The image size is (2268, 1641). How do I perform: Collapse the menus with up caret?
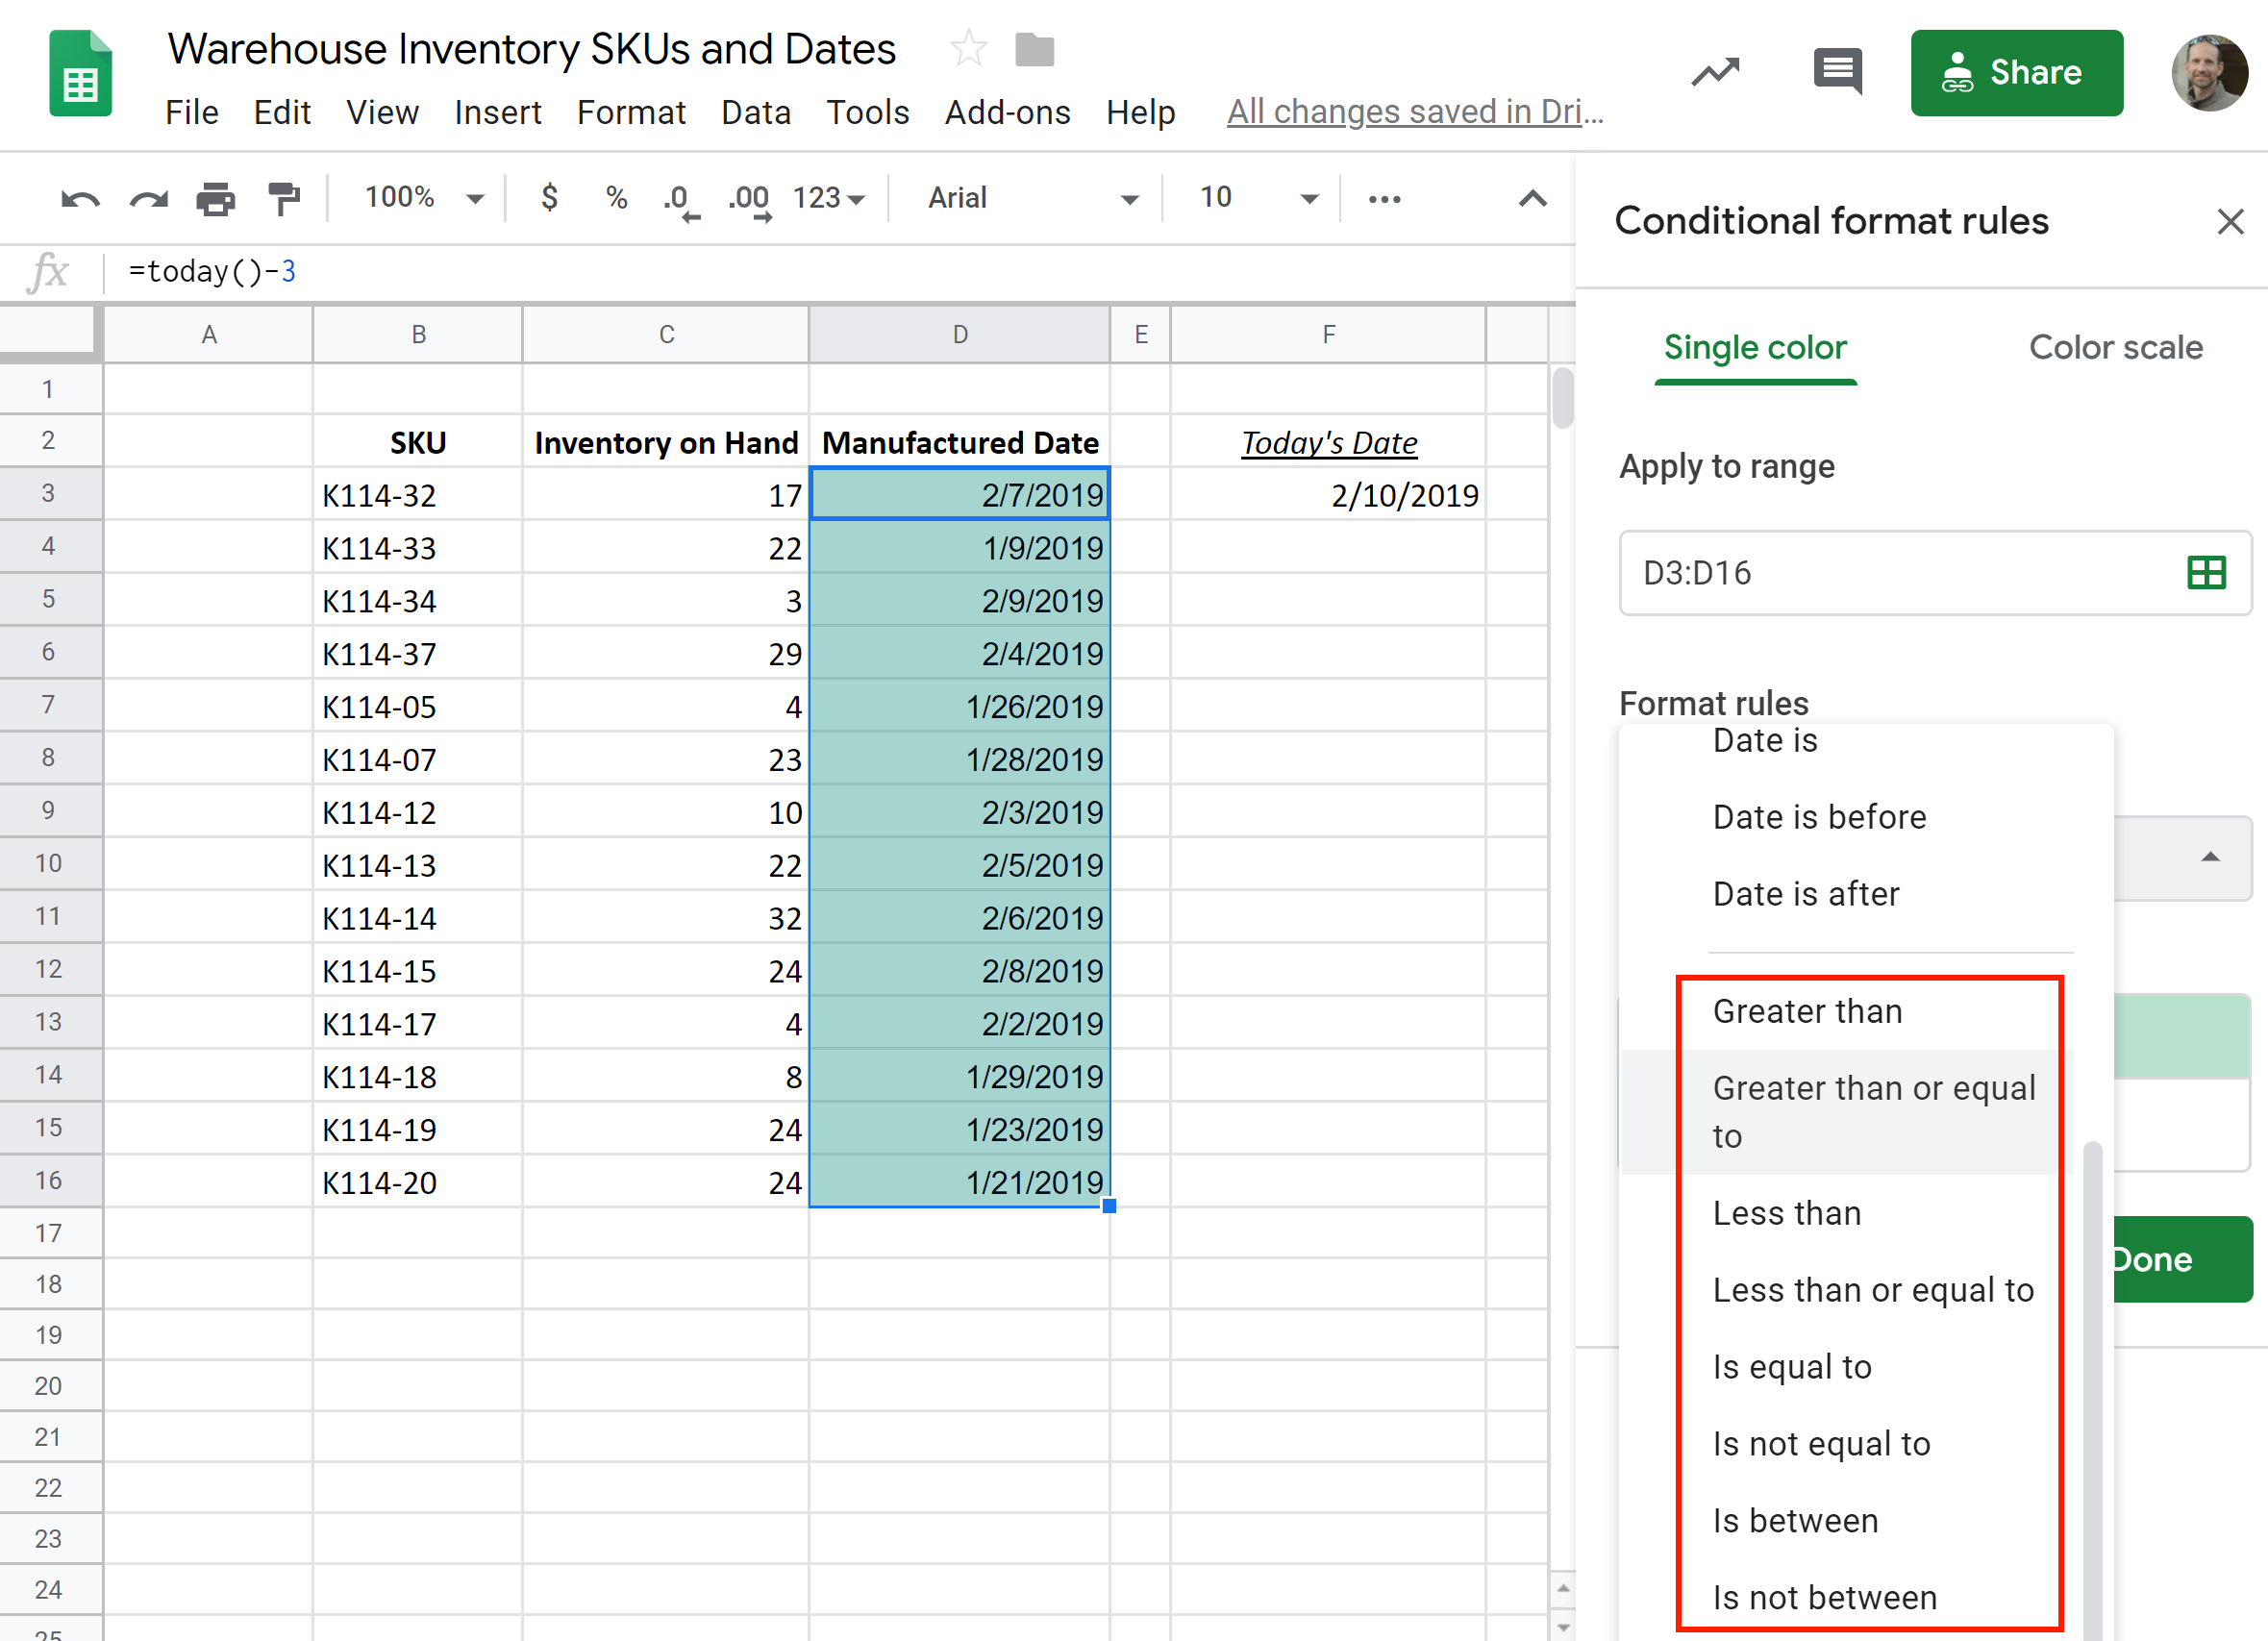pyautogui.click(x=1532, y=198)
